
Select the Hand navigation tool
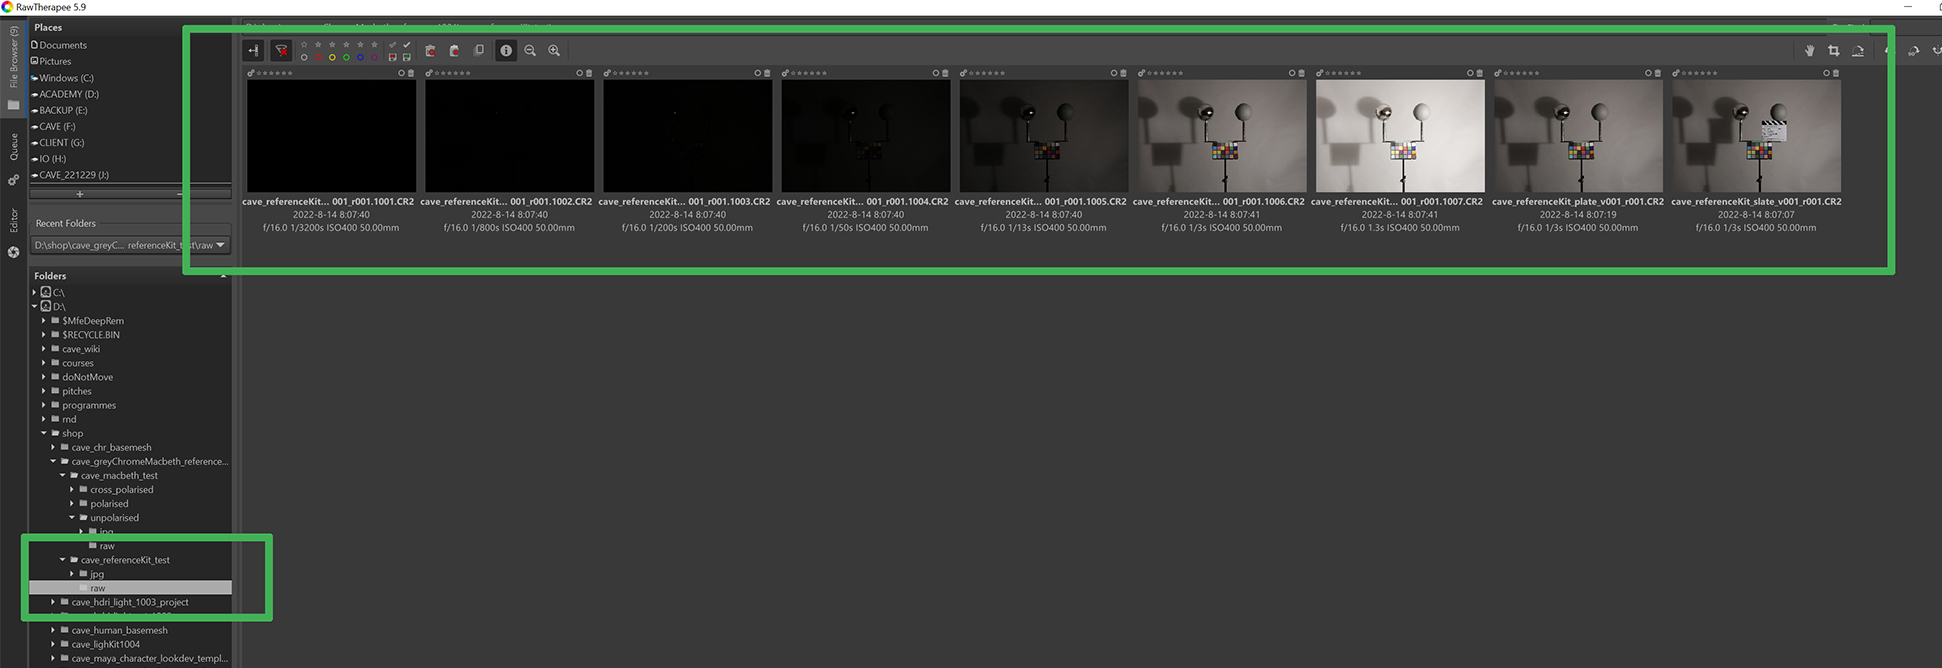pyautogui.click(x=1809, y=50)
